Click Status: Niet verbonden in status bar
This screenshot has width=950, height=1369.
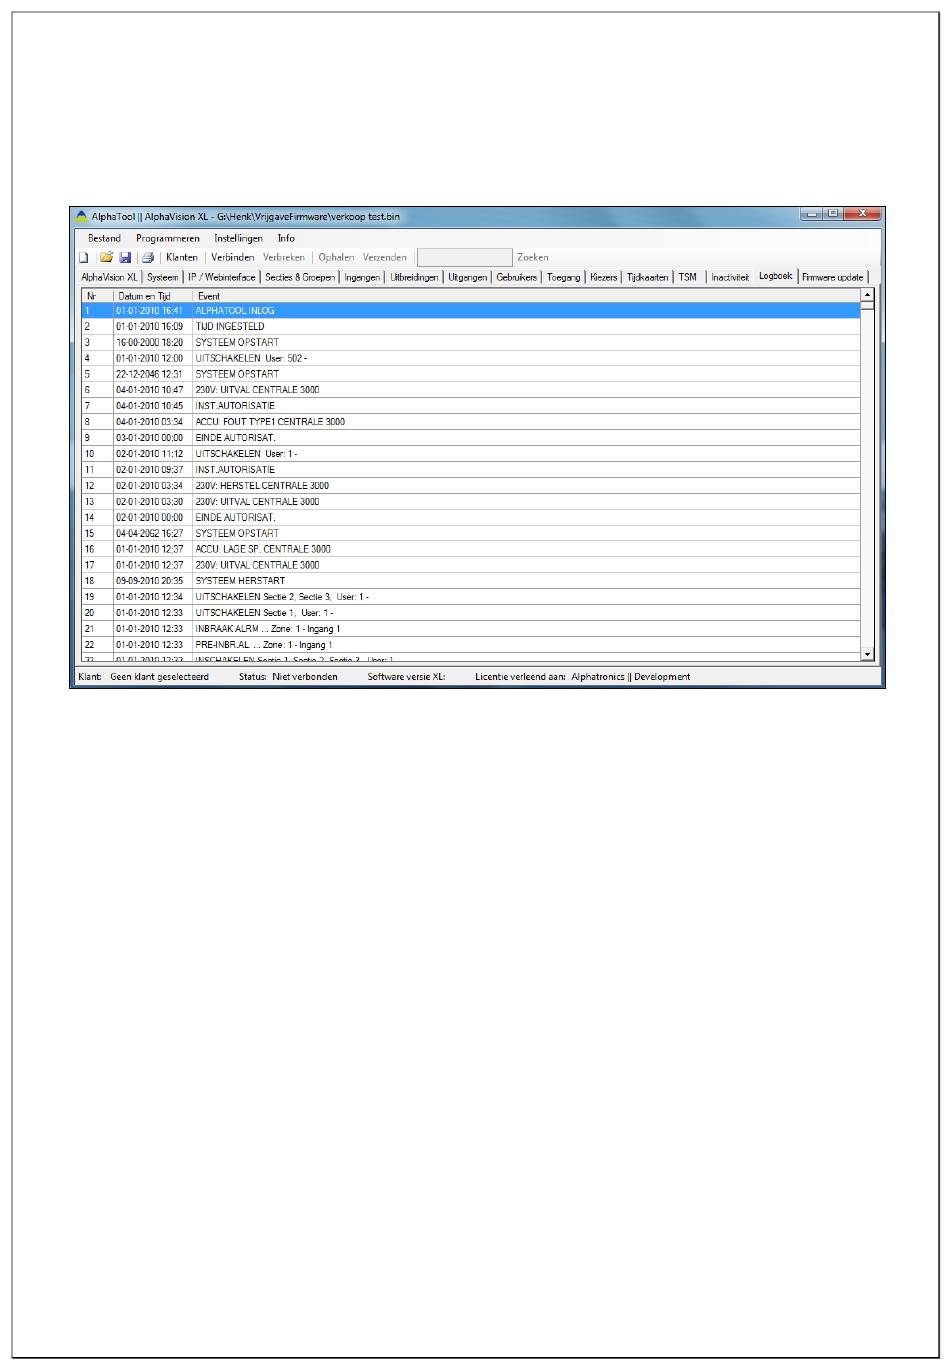tap(288, 677)
